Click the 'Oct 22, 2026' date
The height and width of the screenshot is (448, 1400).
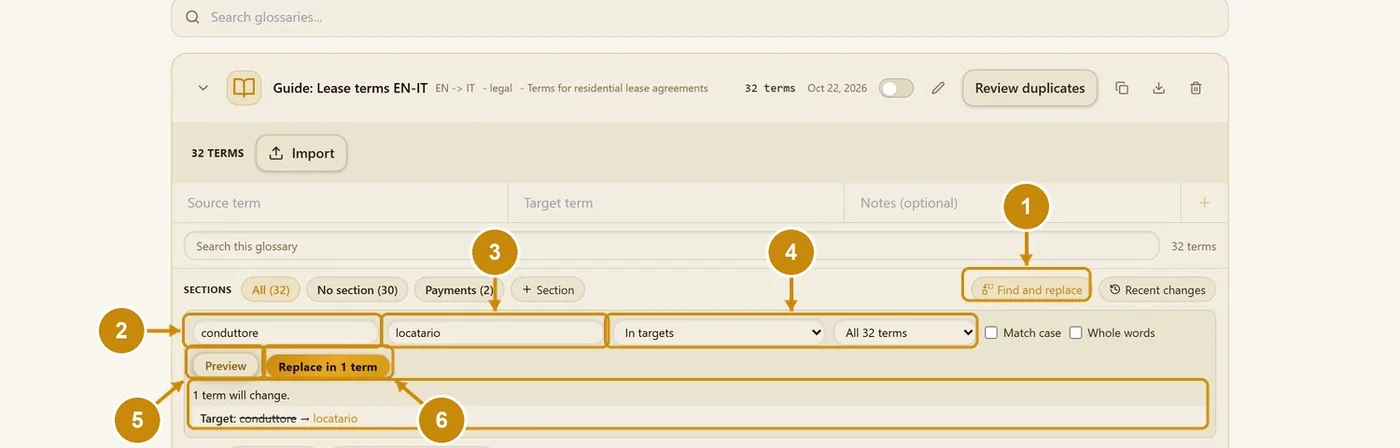coord(837,88)
